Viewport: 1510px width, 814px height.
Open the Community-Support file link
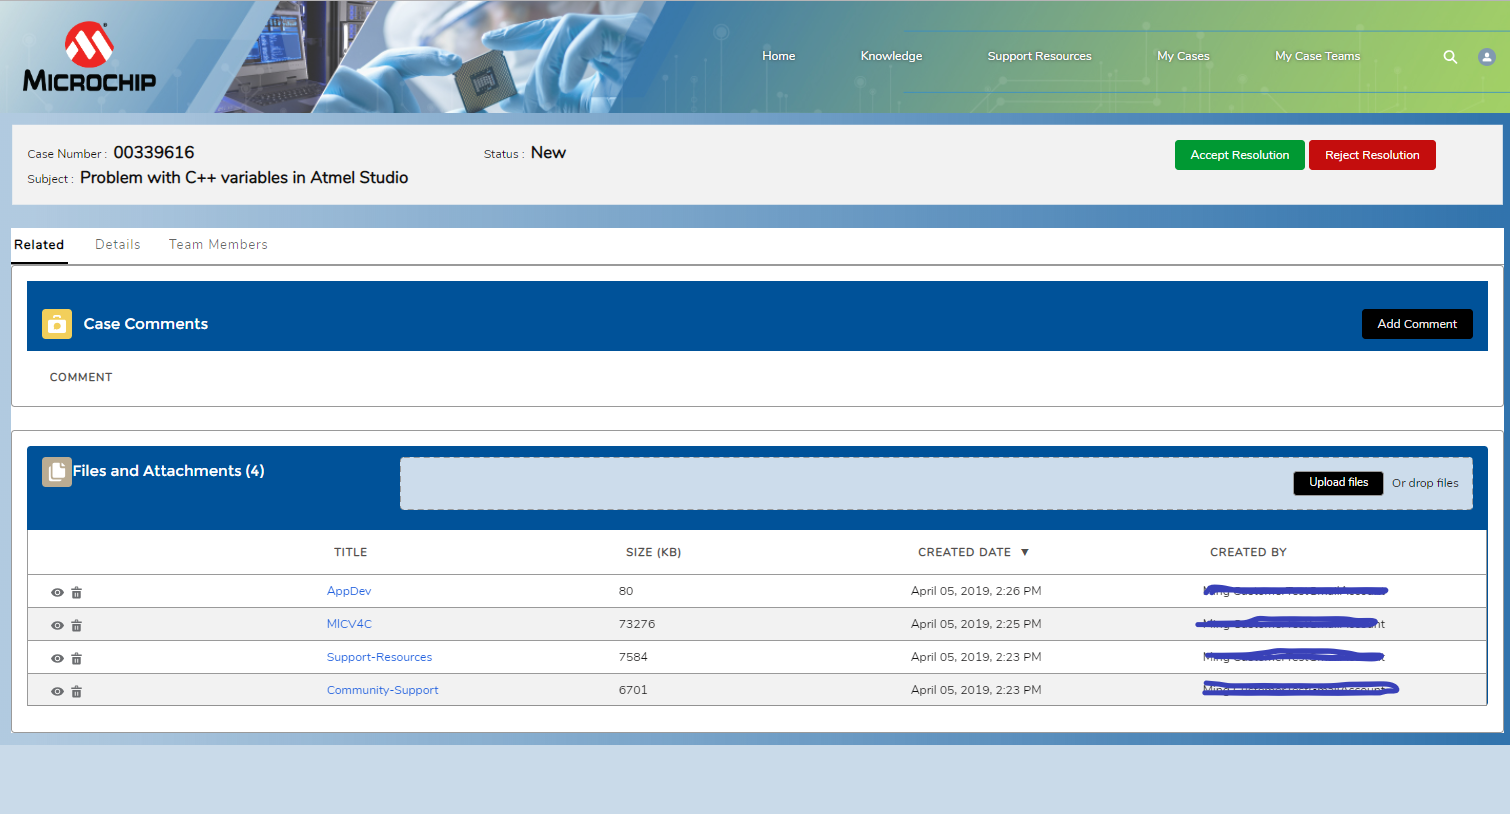(x=382, y=690)
